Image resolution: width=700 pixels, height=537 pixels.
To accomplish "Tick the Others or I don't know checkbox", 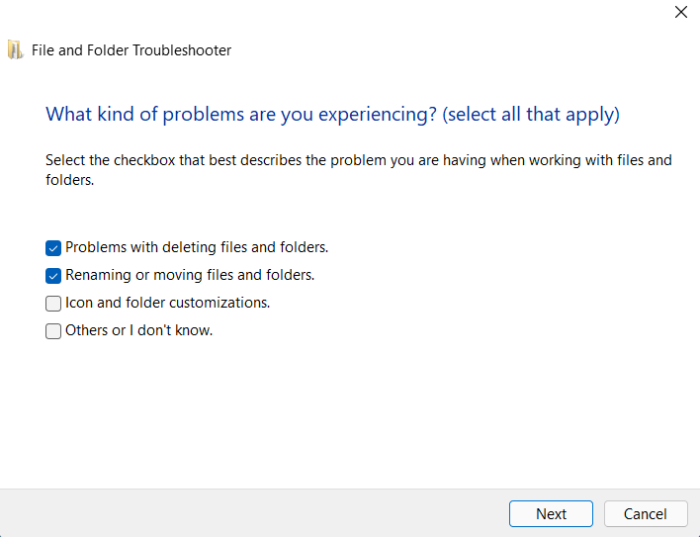I will point(54,331).
